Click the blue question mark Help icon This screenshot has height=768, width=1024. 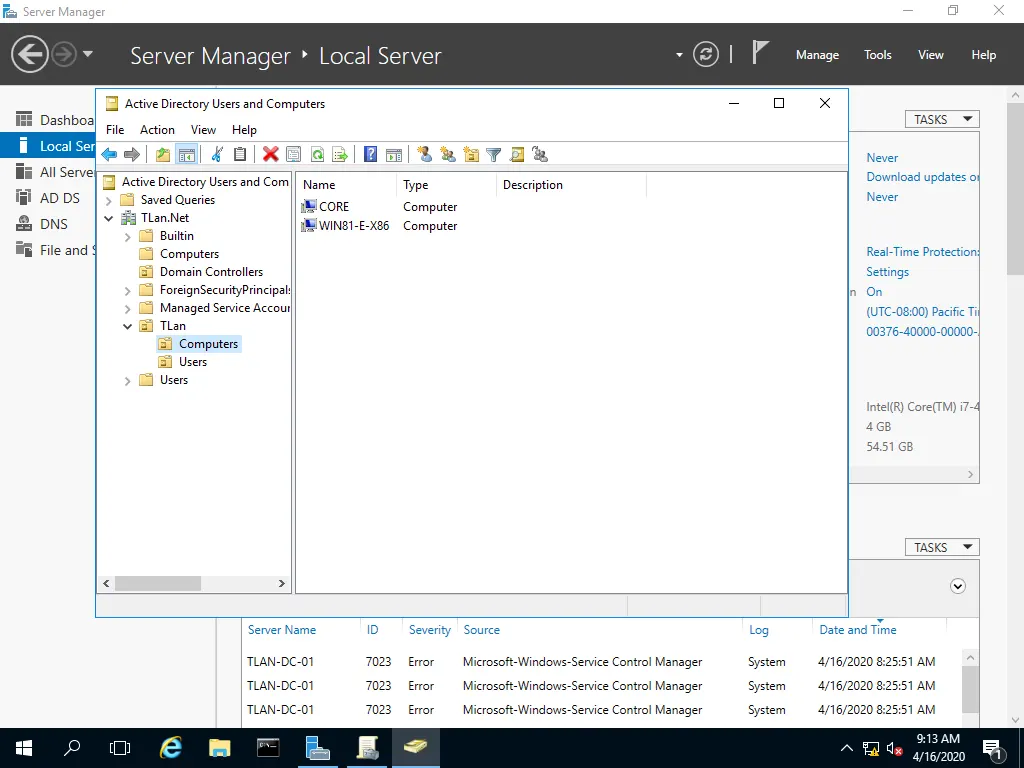click(370, 155)
